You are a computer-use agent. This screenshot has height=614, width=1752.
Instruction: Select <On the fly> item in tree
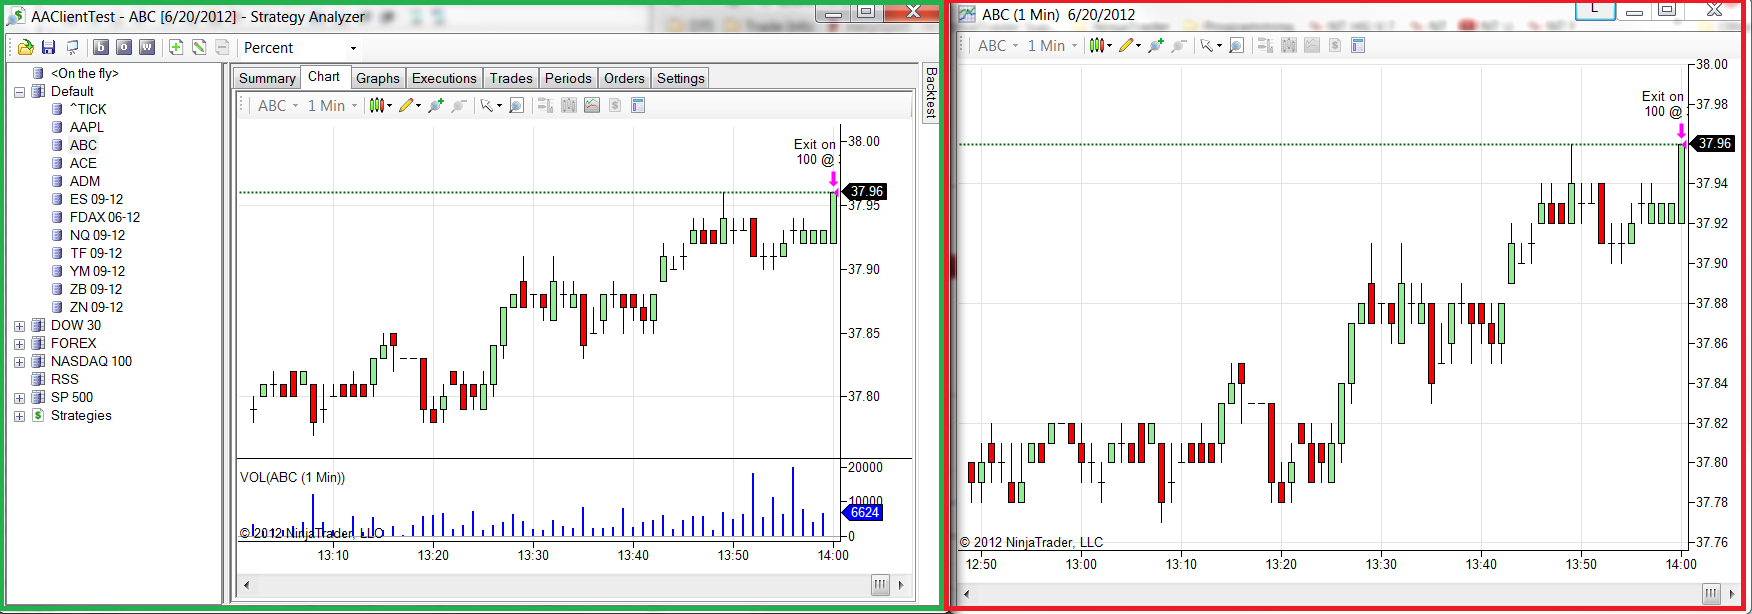coord(85,73)
